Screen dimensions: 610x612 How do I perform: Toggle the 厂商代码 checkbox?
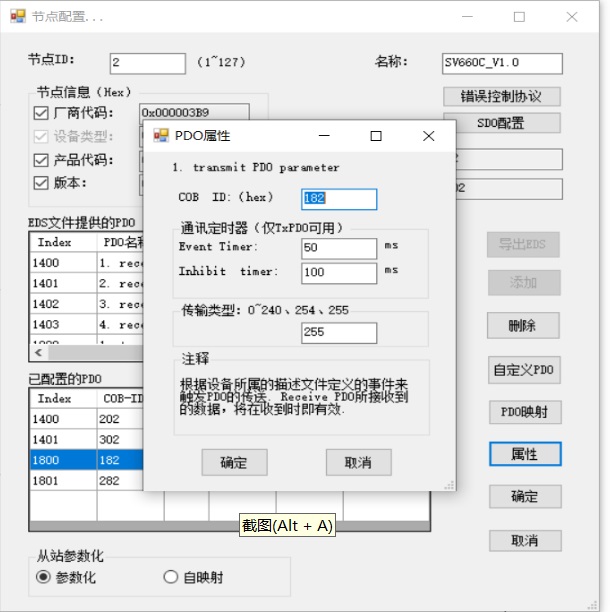coord(41,113)
